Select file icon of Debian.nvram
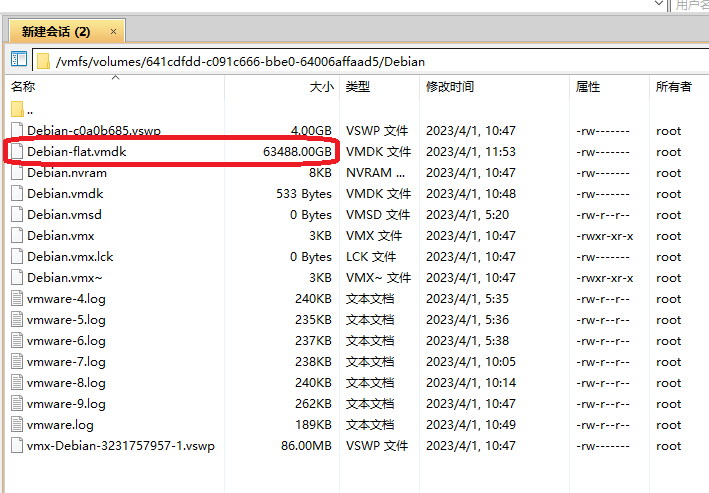This screenshot has width=709, height=493. pyautogui.click(x=17, y=172)
